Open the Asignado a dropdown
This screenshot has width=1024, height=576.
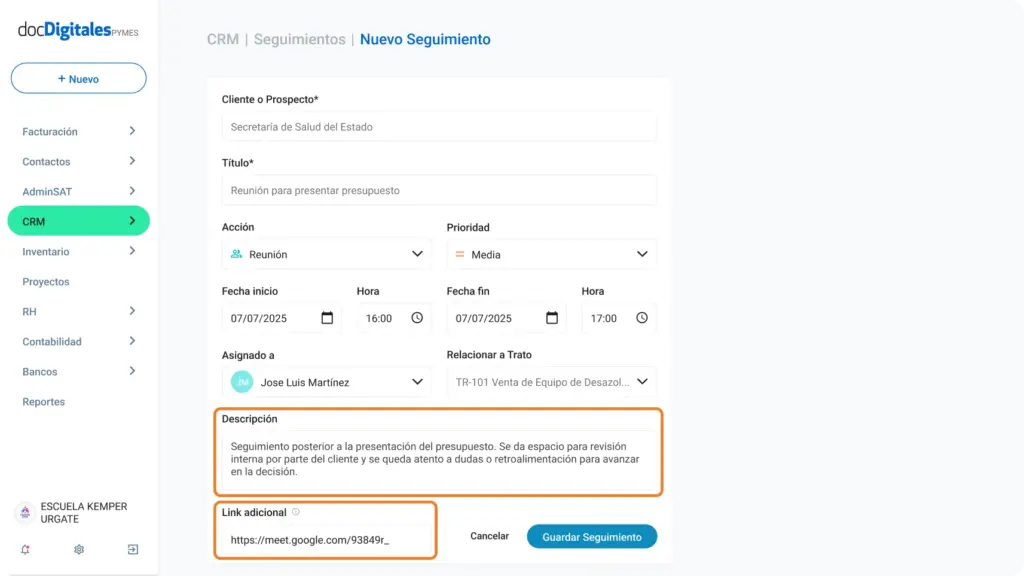click(x=326, y=382)
